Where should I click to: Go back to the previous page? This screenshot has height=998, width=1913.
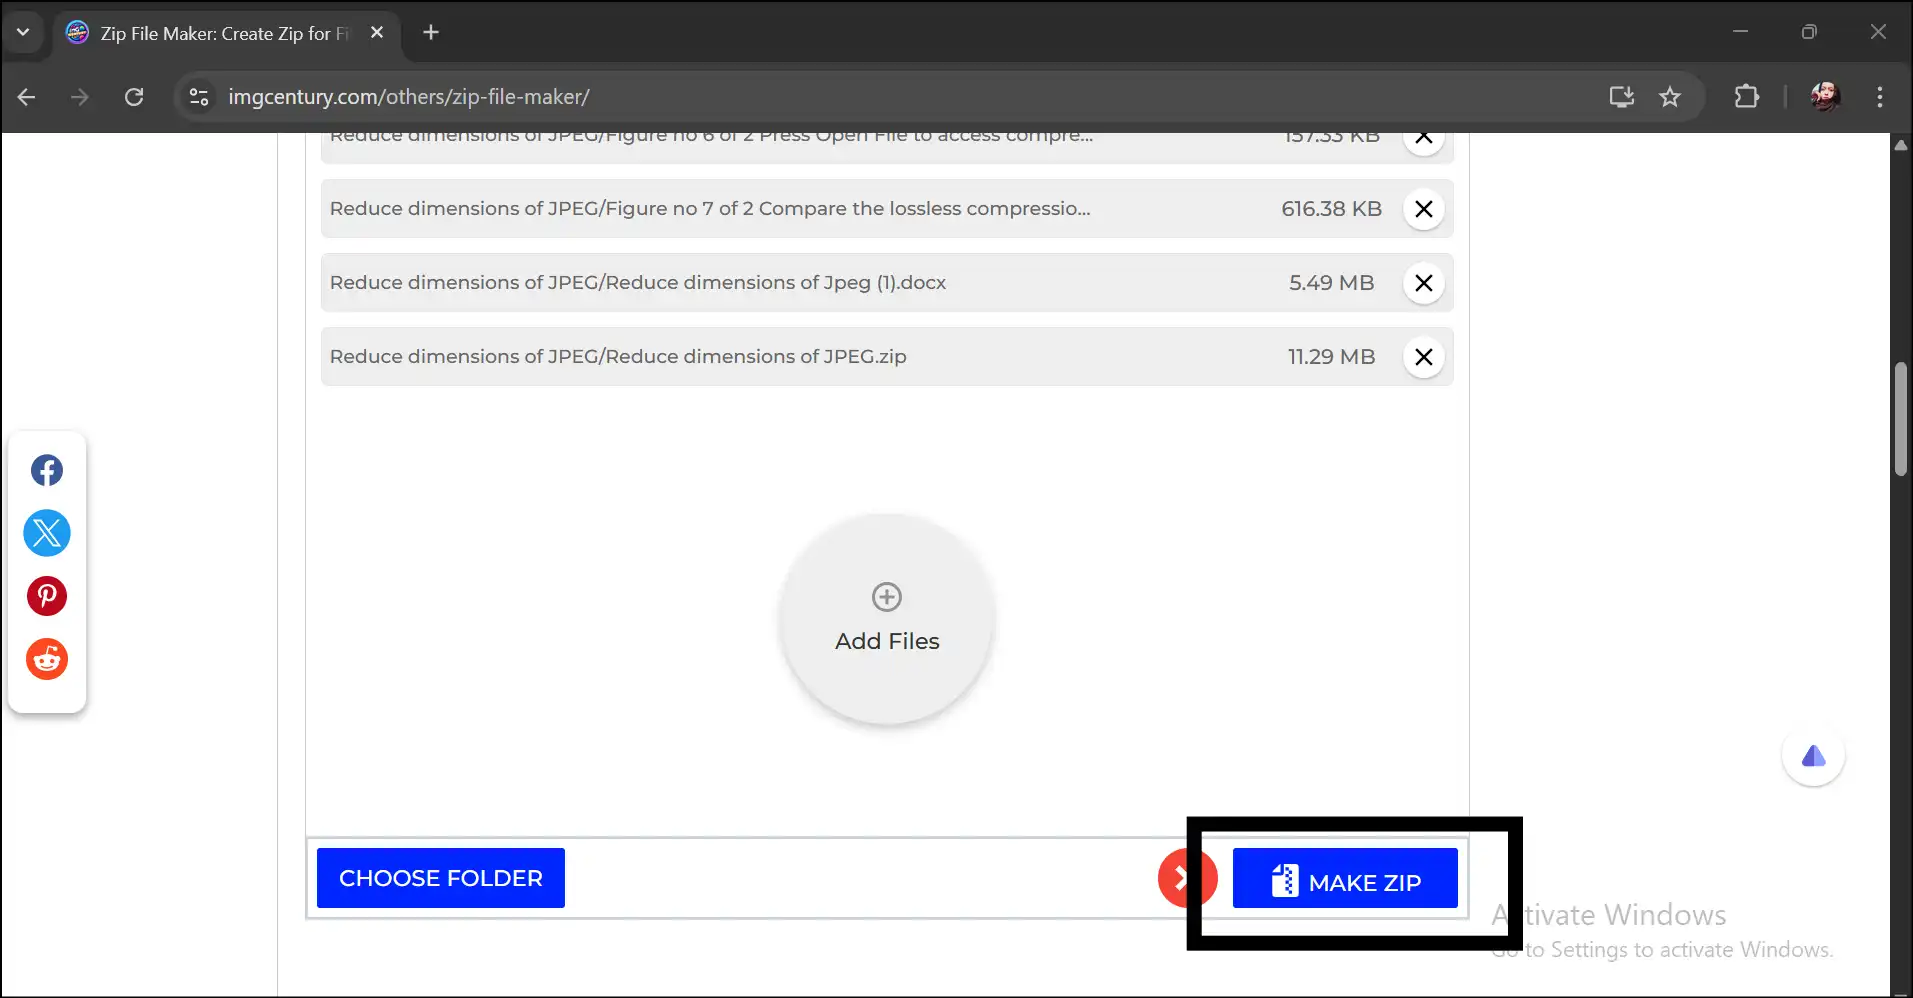[27, 97]
